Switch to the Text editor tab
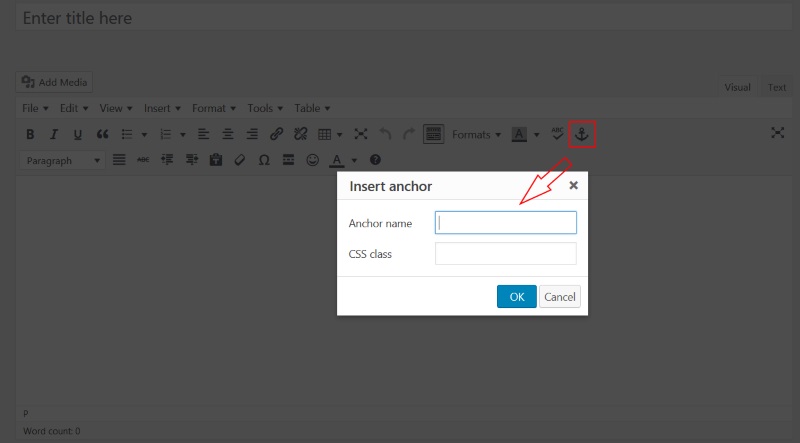 [776, 88]
